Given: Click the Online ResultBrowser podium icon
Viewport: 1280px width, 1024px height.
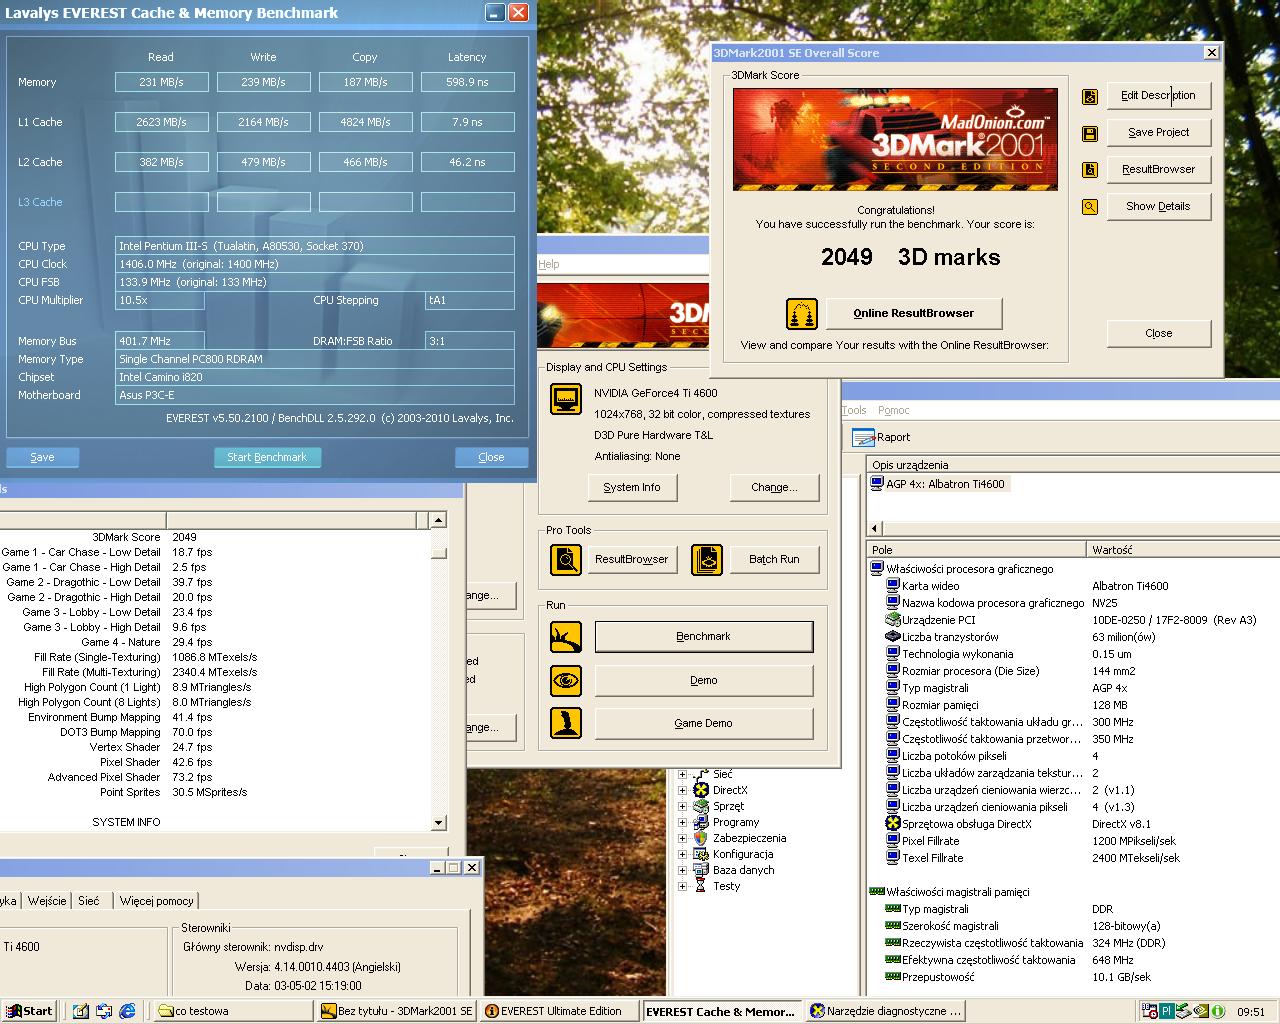Looking at the screenshot, I should (802, 314).
